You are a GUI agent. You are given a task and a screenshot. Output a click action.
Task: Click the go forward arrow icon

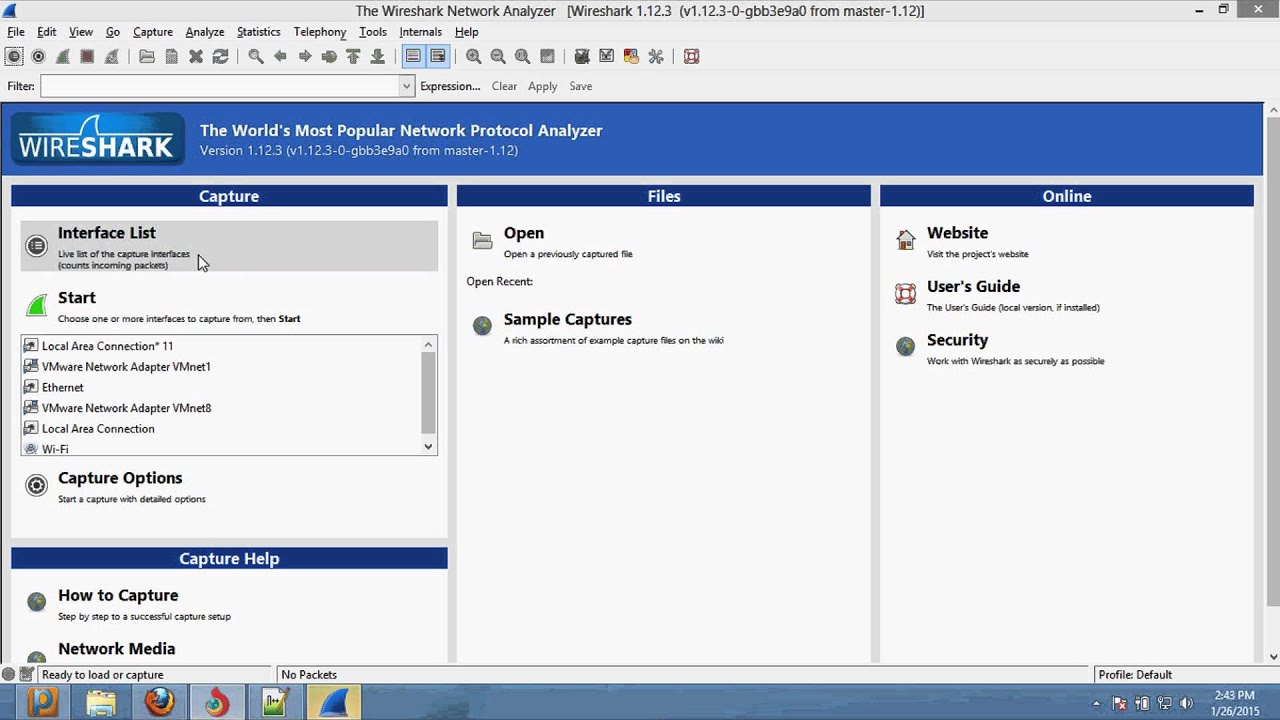pos(305,57)
